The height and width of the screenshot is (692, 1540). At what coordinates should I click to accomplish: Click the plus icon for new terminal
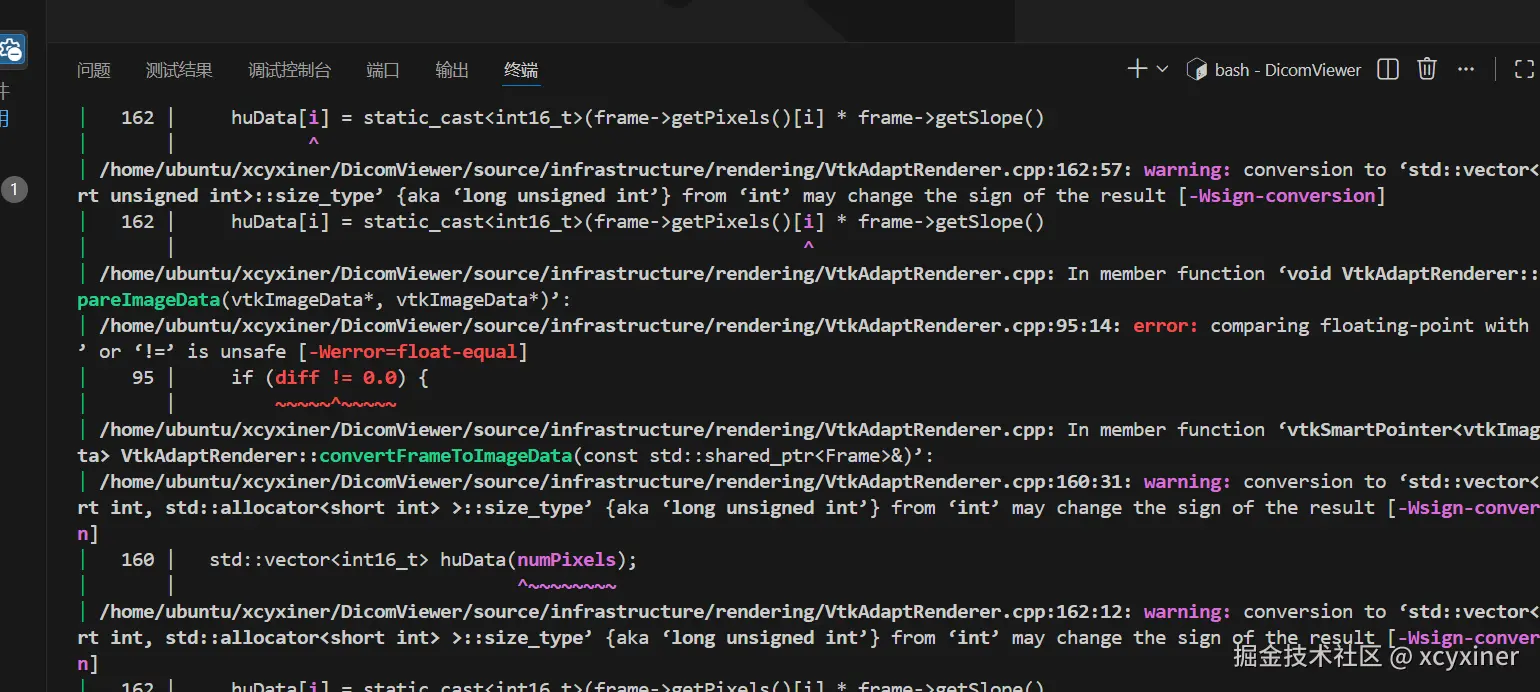(1137, 69)
